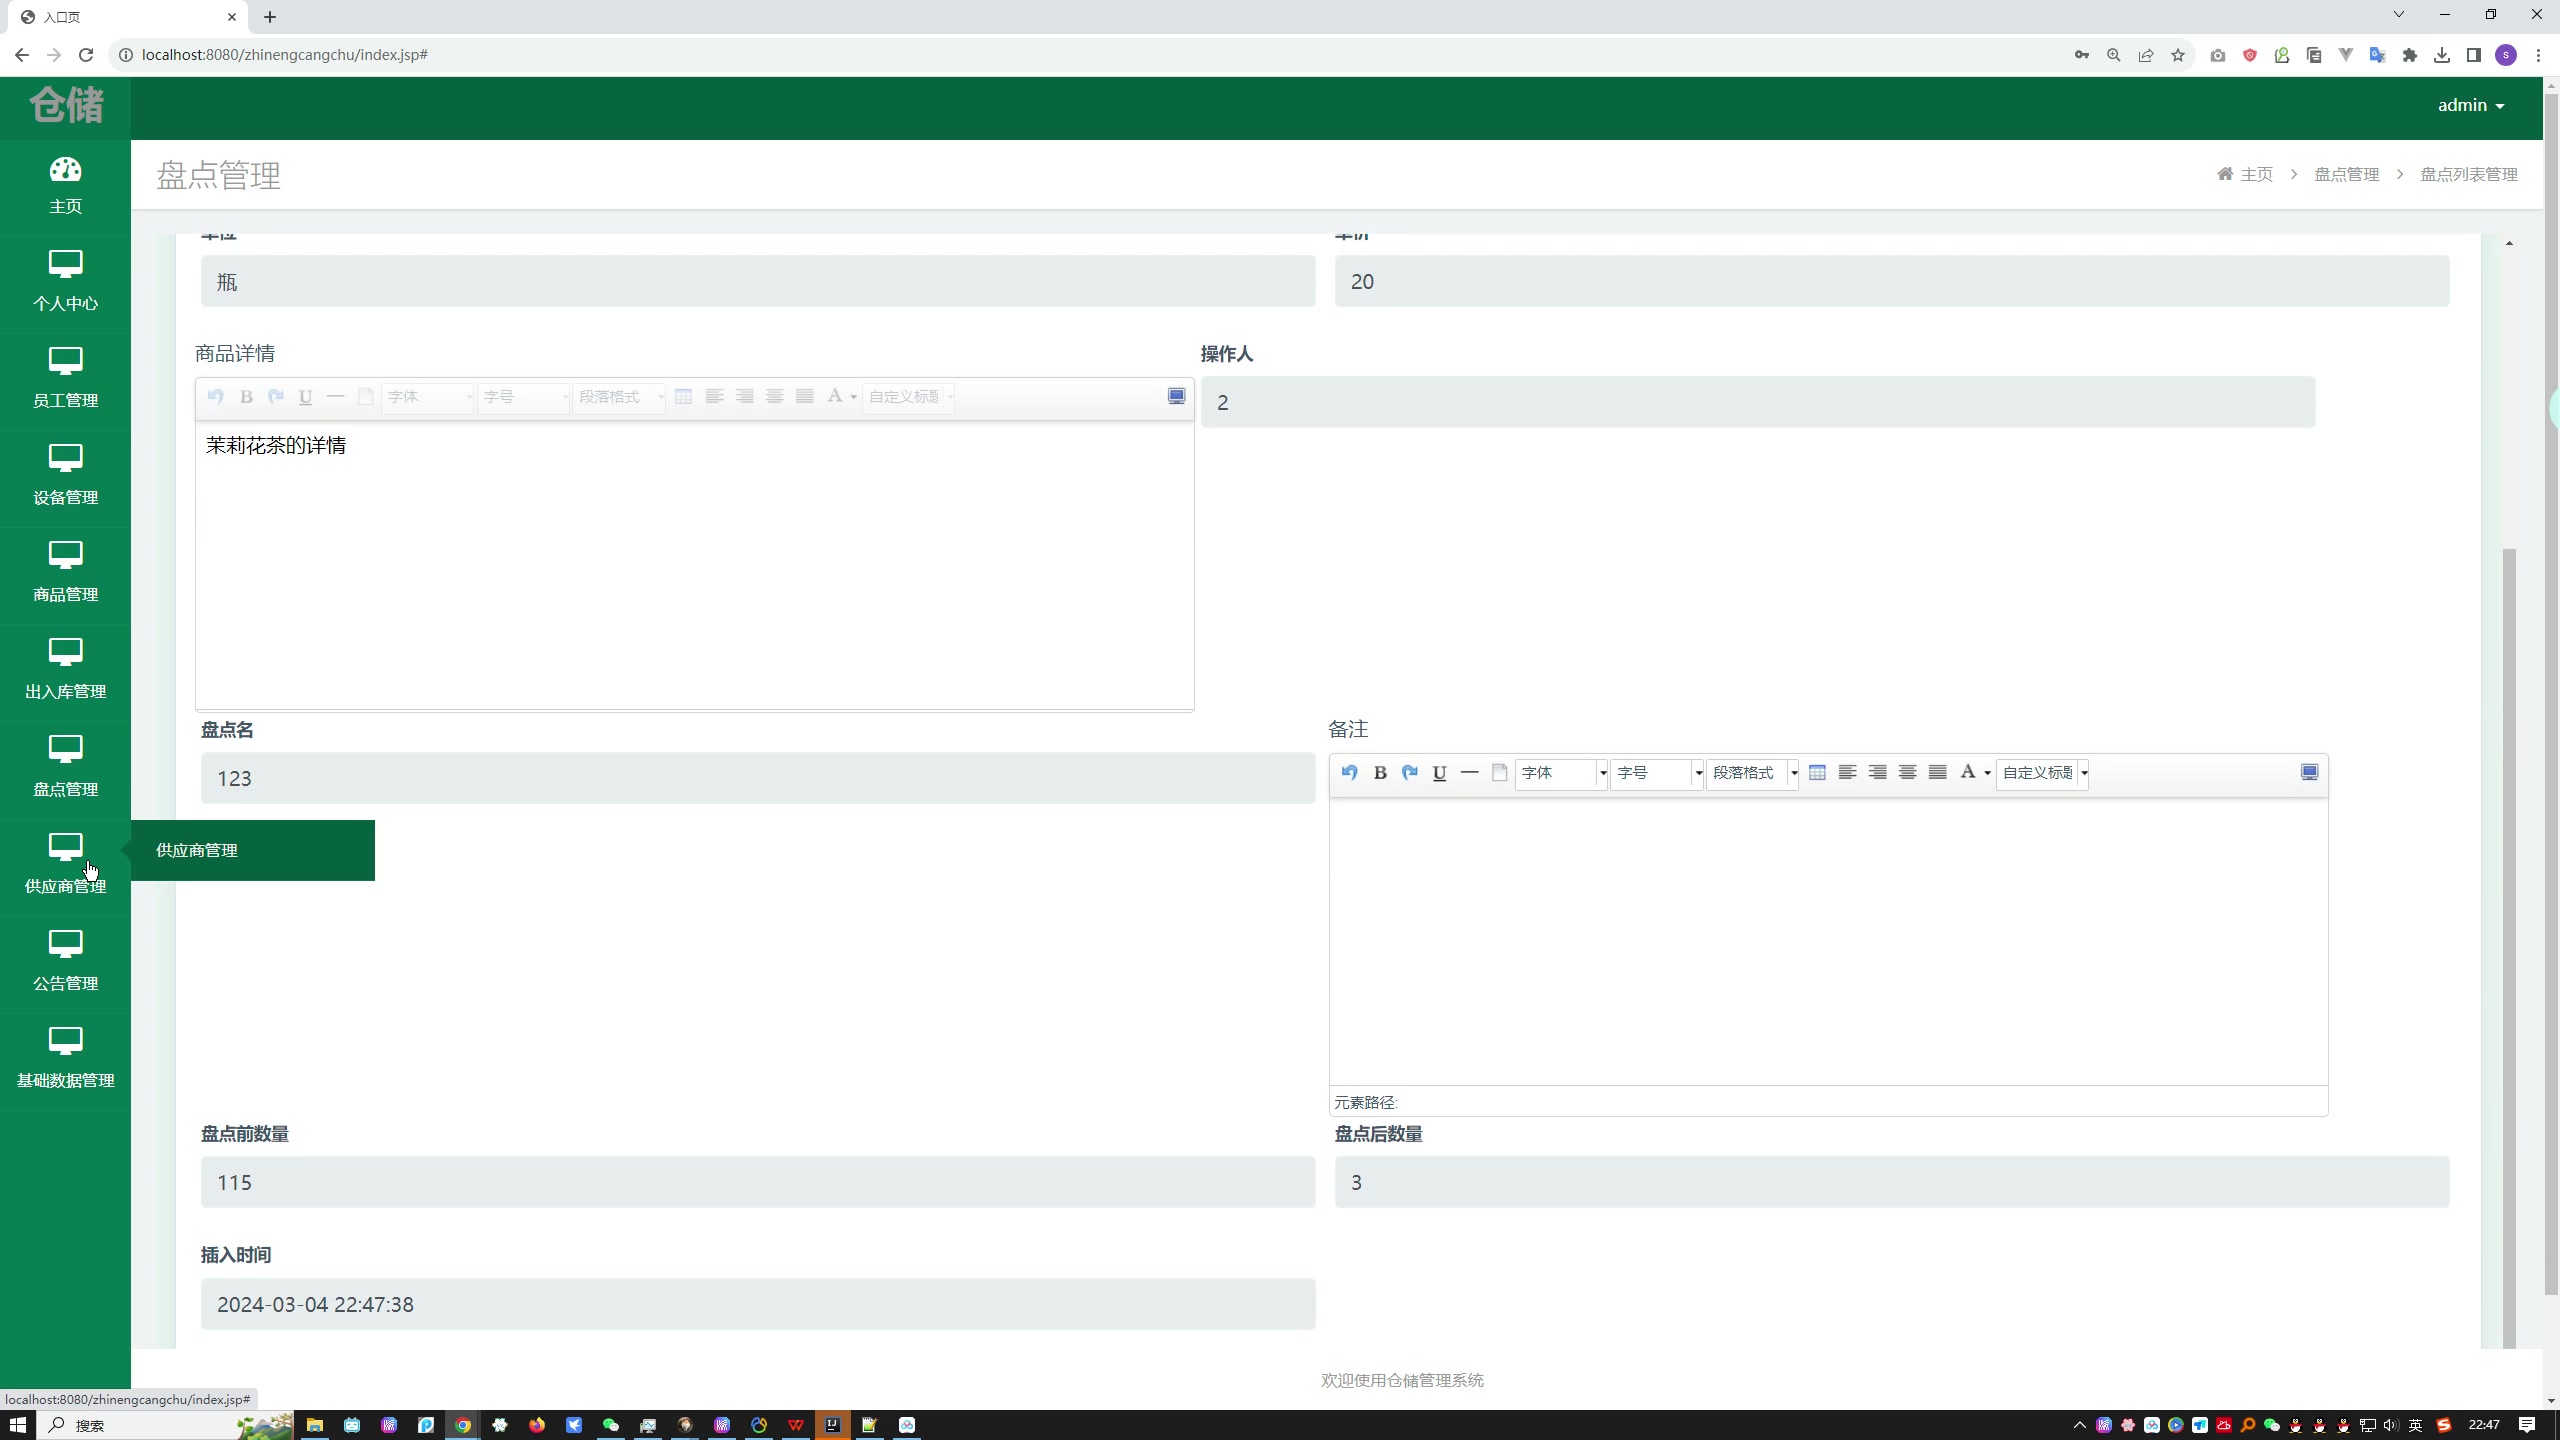This screenshot has height=1440, width=2560.
Task: Align center in 备注 editor
Action: pos(1907,772)
